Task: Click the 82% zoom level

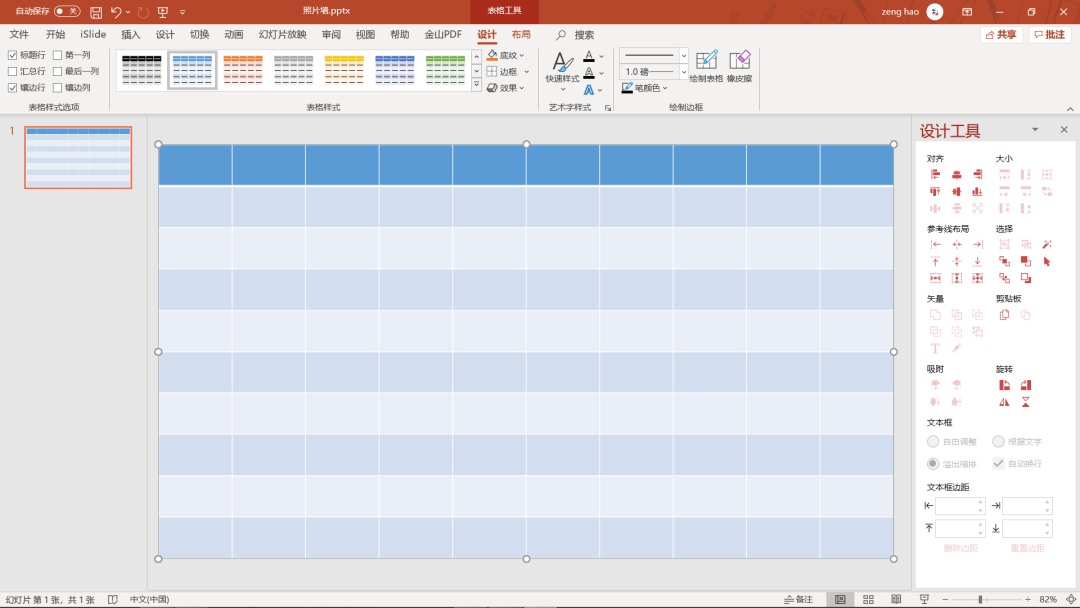Action: click(1048, 599)
